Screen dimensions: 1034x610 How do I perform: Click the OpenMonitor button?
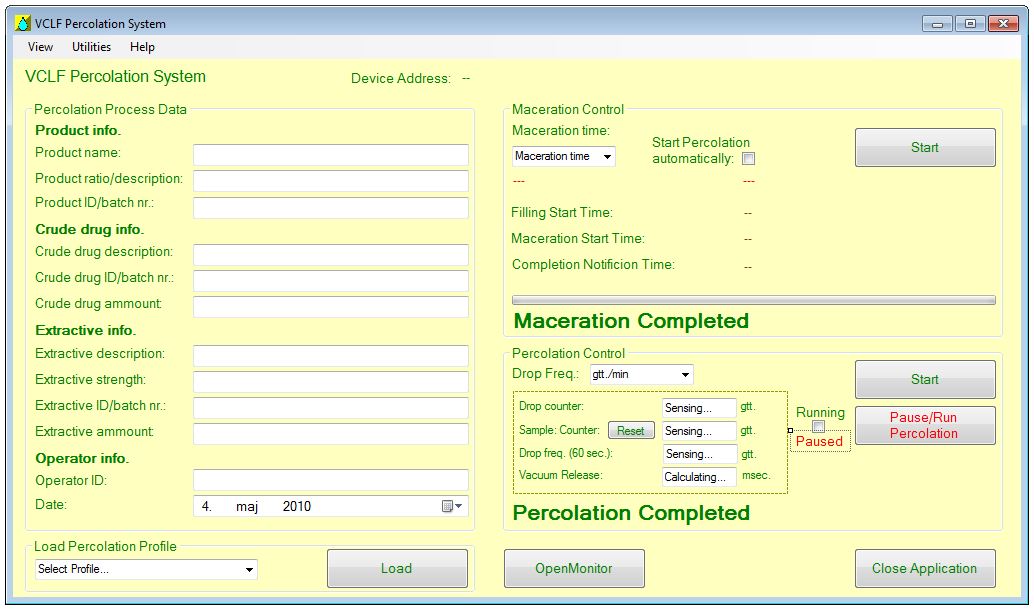[574, 568]
